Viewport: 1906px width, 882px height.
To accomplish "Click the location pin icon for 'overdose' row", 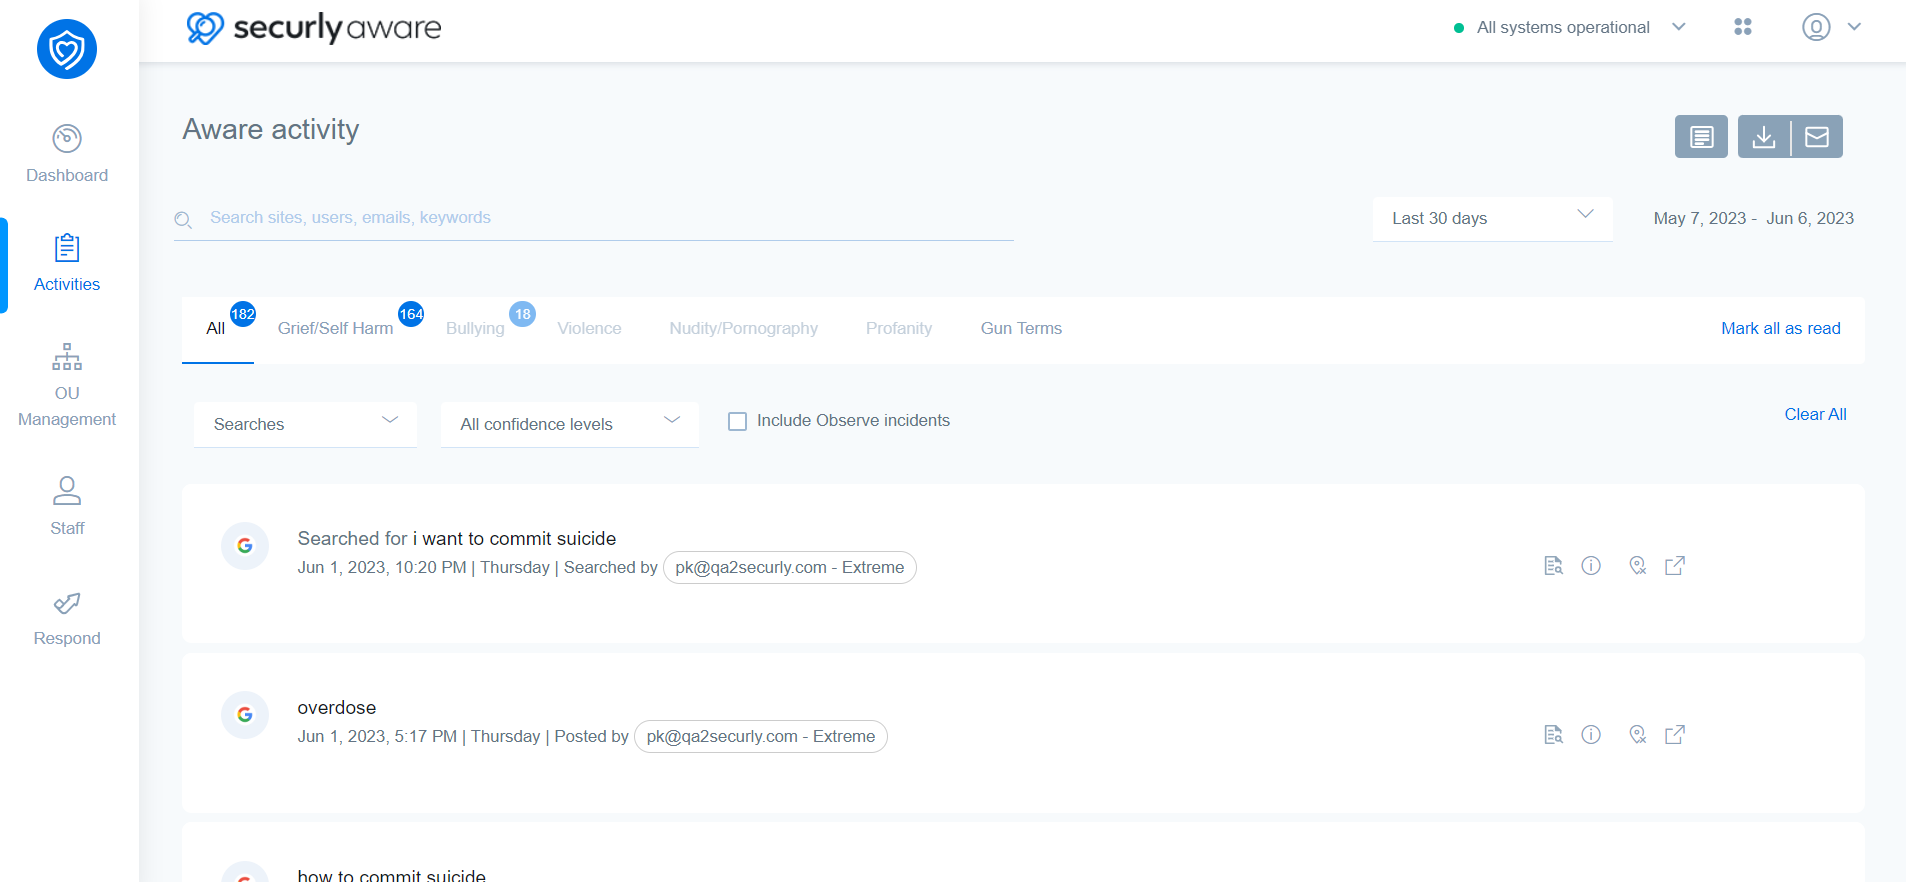I will point(1637,735).
